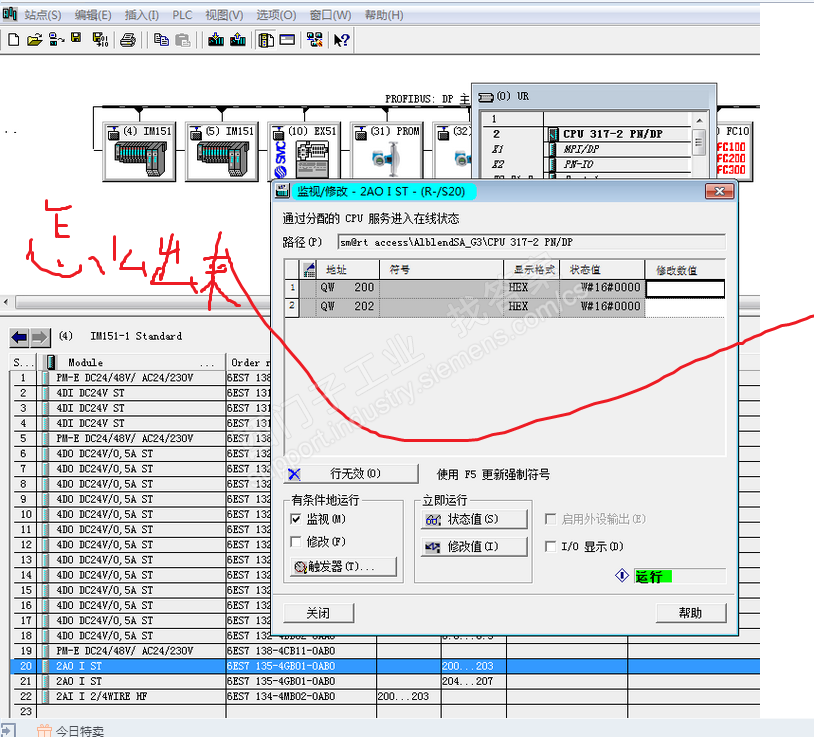Tick the I/O 显示(D) checkbox
Image resolution: width=814 pixels, height=737 pixels.
(550, 547)
